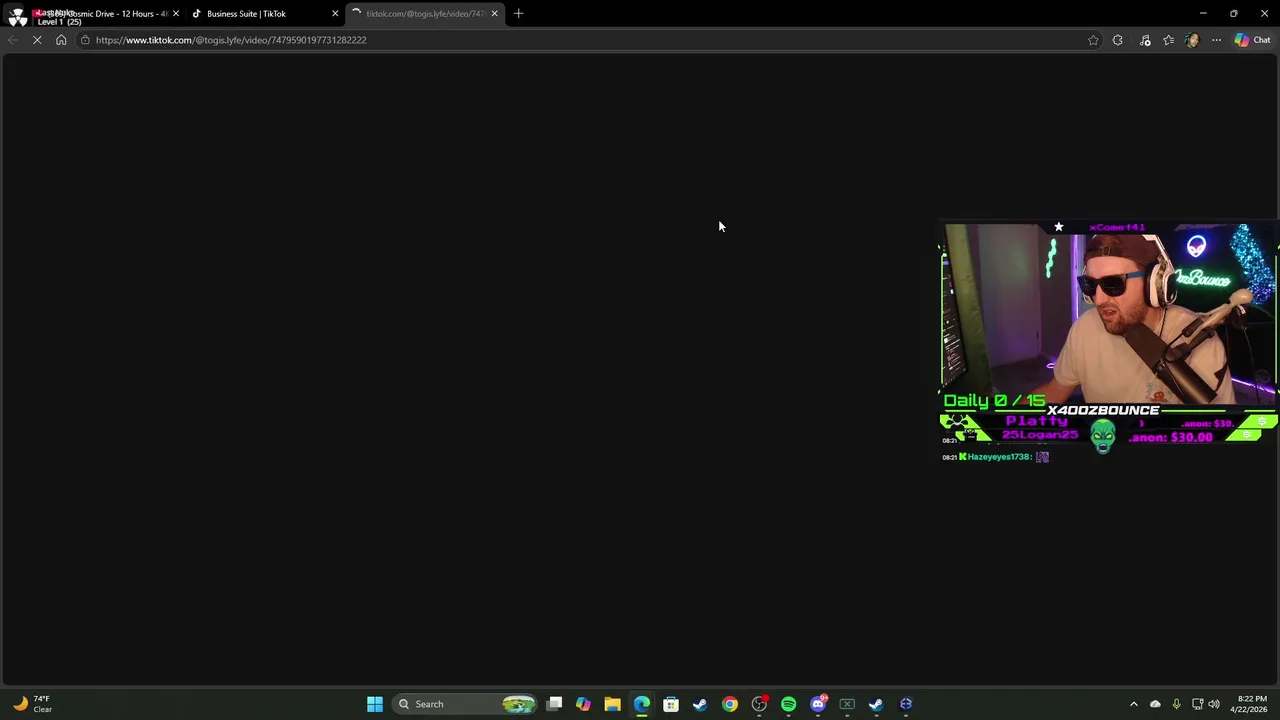Open OBS Studio from the taskbar
The height and width of the screenshot is (720, 1280).
pos(759,704)
